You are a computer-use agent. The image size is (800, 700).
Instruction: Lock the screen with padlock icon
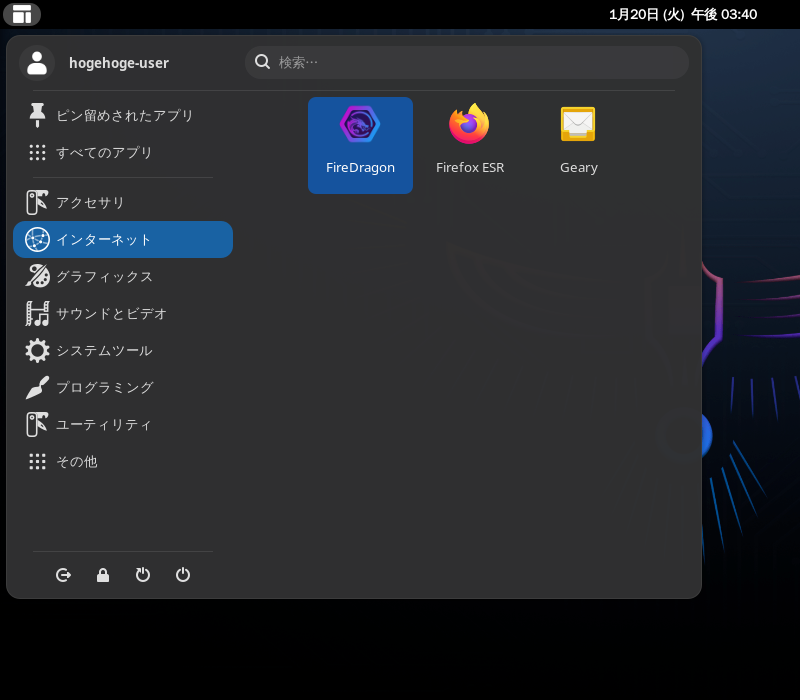[x=103, y=575]
